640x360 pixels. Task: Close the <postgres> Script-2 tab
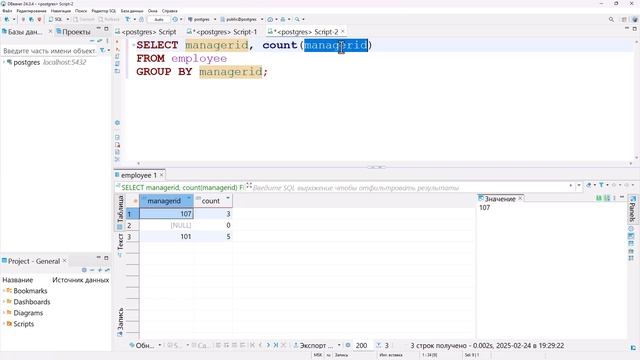click(342, 31)
